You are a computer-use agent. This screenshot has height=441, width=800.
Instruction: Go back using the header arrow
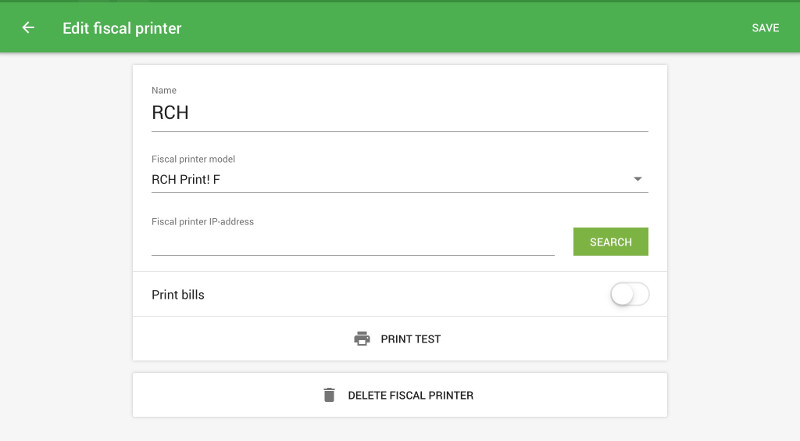pos(28,28)
